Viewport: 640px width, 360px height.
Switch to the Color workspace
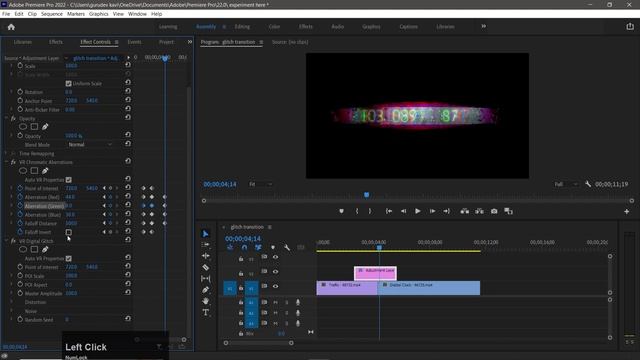(274, 27)
